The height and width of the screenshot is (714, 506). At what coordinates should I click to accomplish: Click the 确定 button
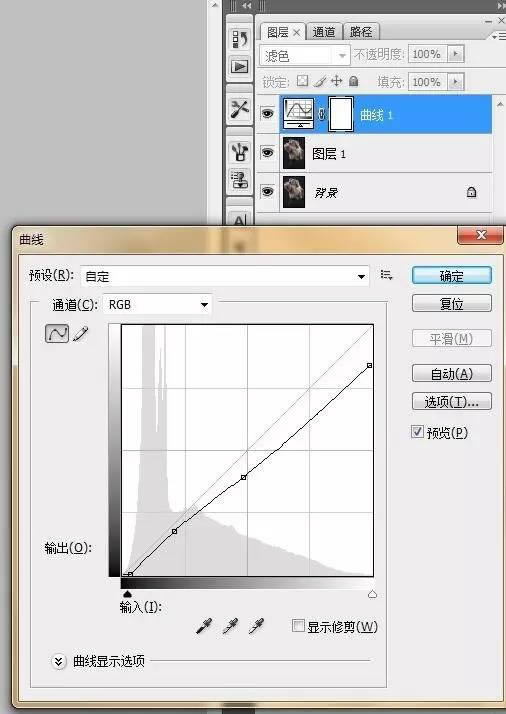click(x=451, y=276)
